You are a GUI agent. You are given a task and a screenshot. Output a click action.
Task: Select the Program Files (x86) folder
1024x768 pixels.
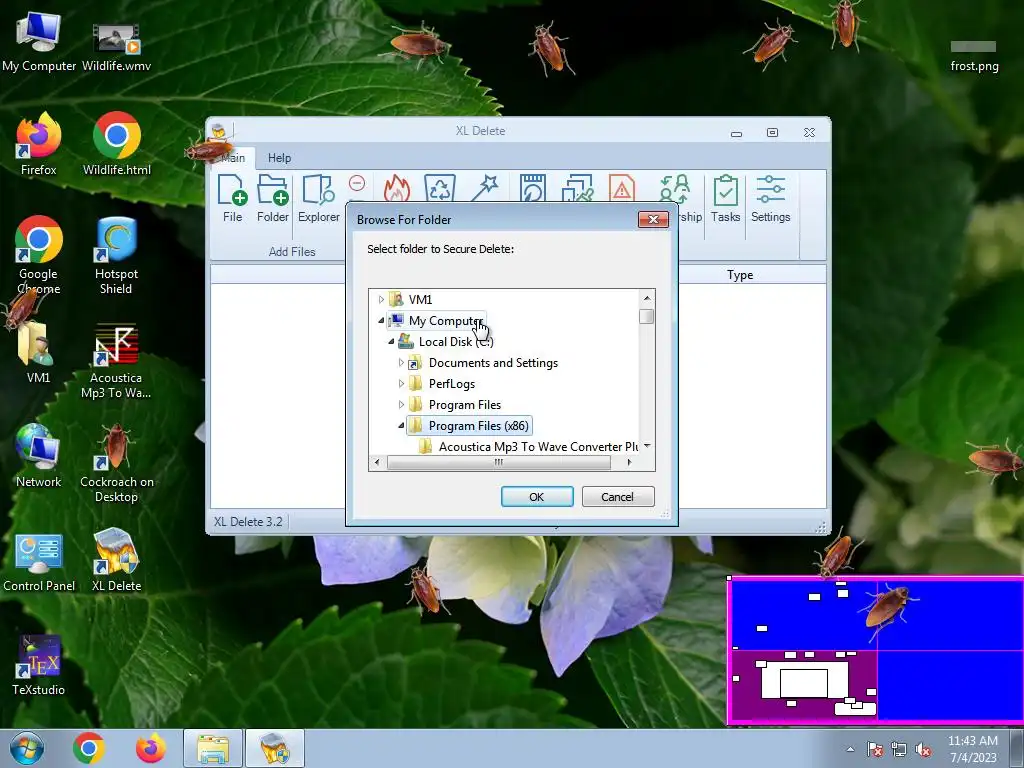tap(478, 426)
